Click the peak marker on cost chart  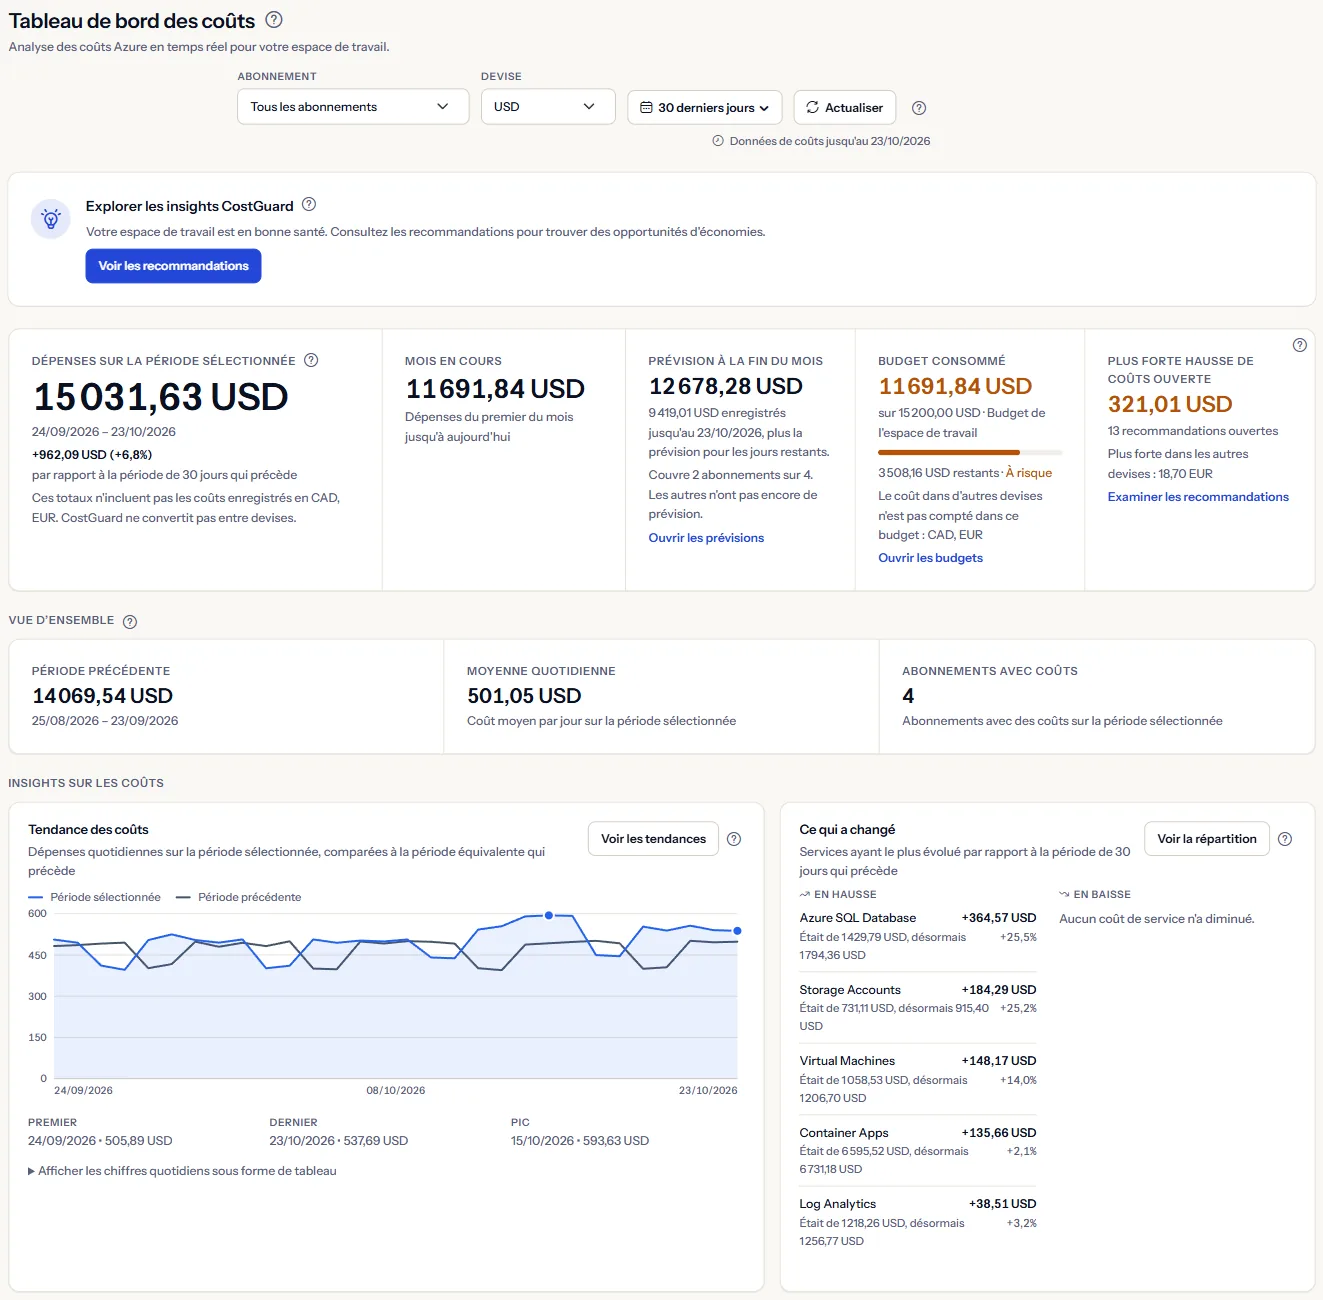(x=549, y=915)
